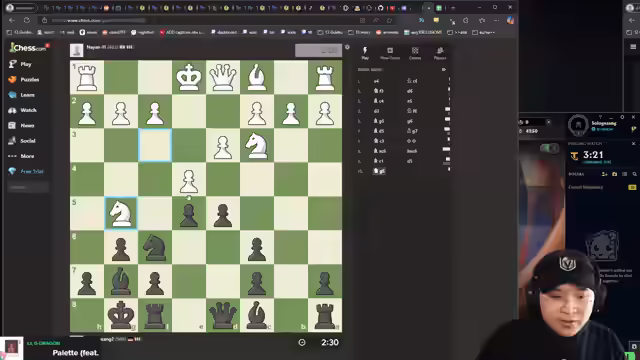Viewport: 640px width, 360px height.
Task: Click the Free Trial diamond link
Action: point(26,171)
